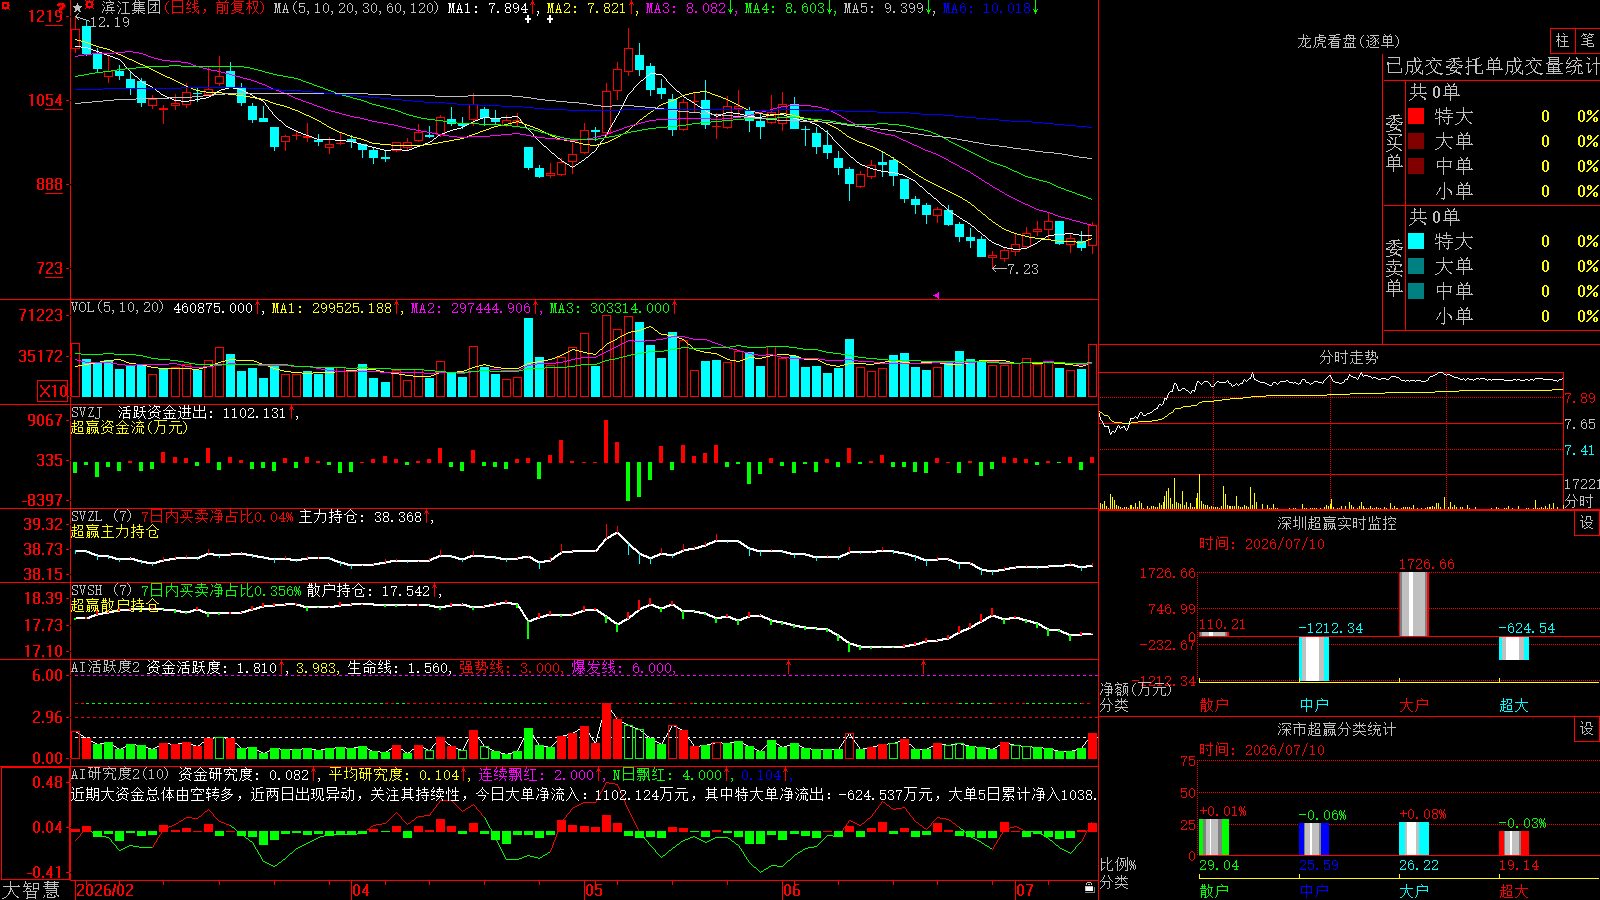This screenshot has height=900, width=1600.
Task: Click the 06 month marker on the timeline
Action: (x=792, y=890)
